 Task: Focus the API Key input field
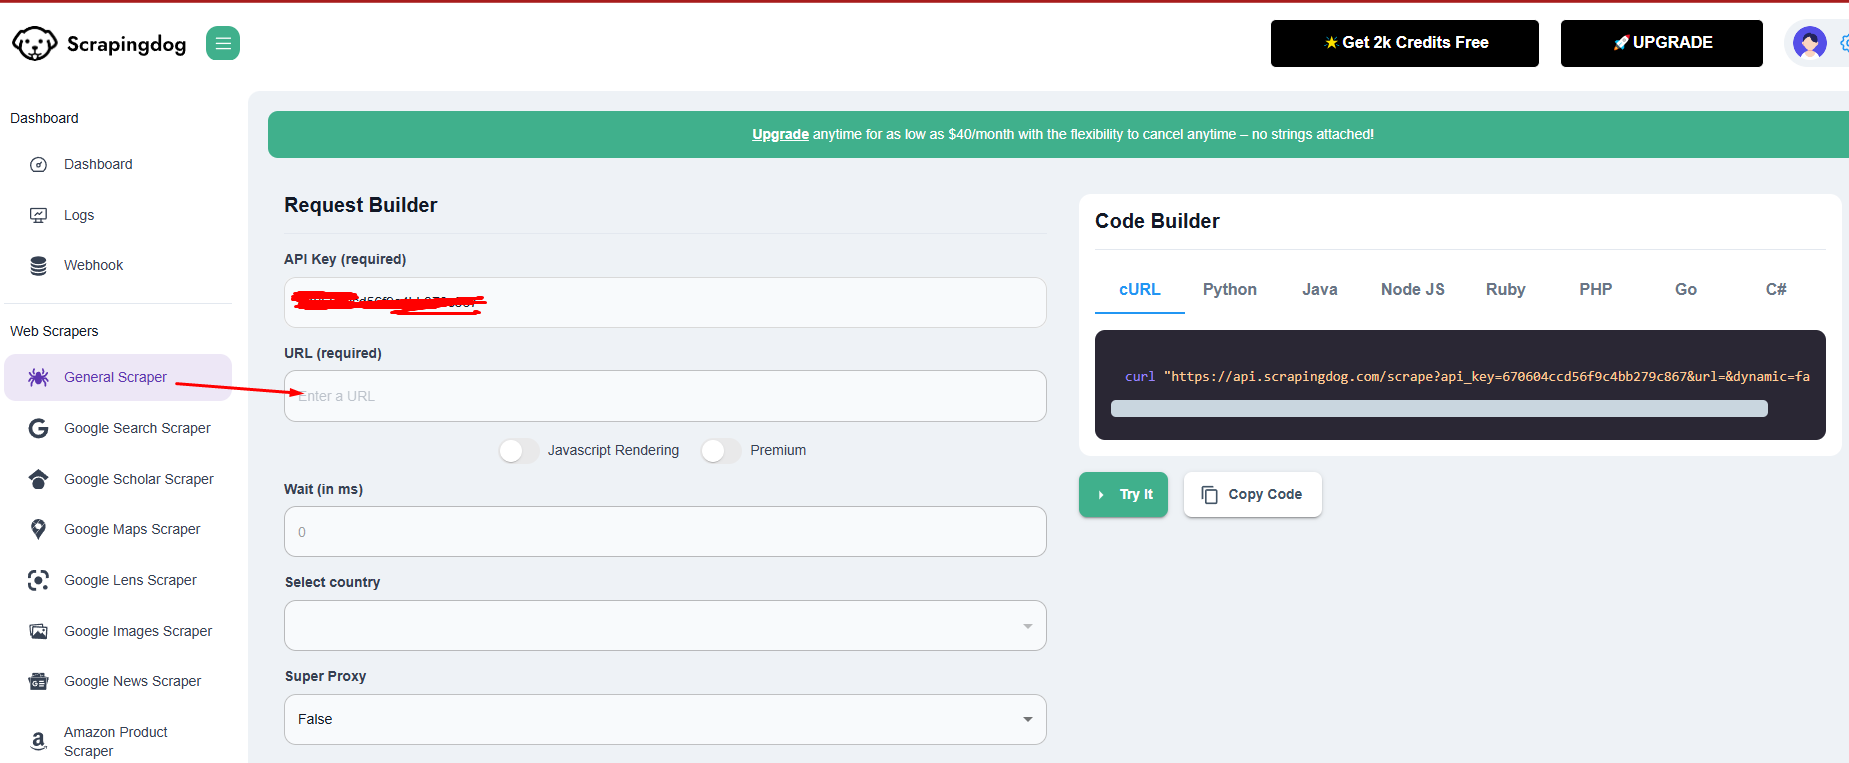tap(665, 302)
